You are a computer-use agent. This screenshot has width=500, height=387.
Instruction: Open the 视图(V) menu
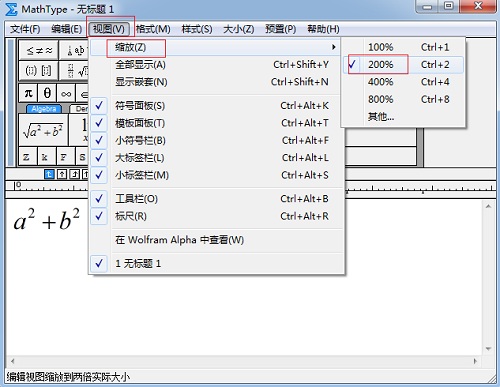click(x=109, y=29)
